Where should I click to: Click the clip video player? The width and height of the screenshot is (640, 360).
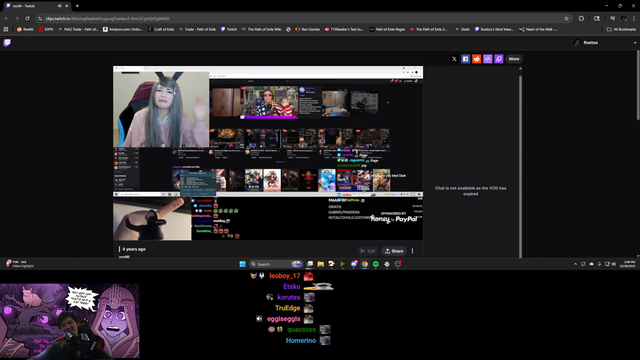(268, 153)
